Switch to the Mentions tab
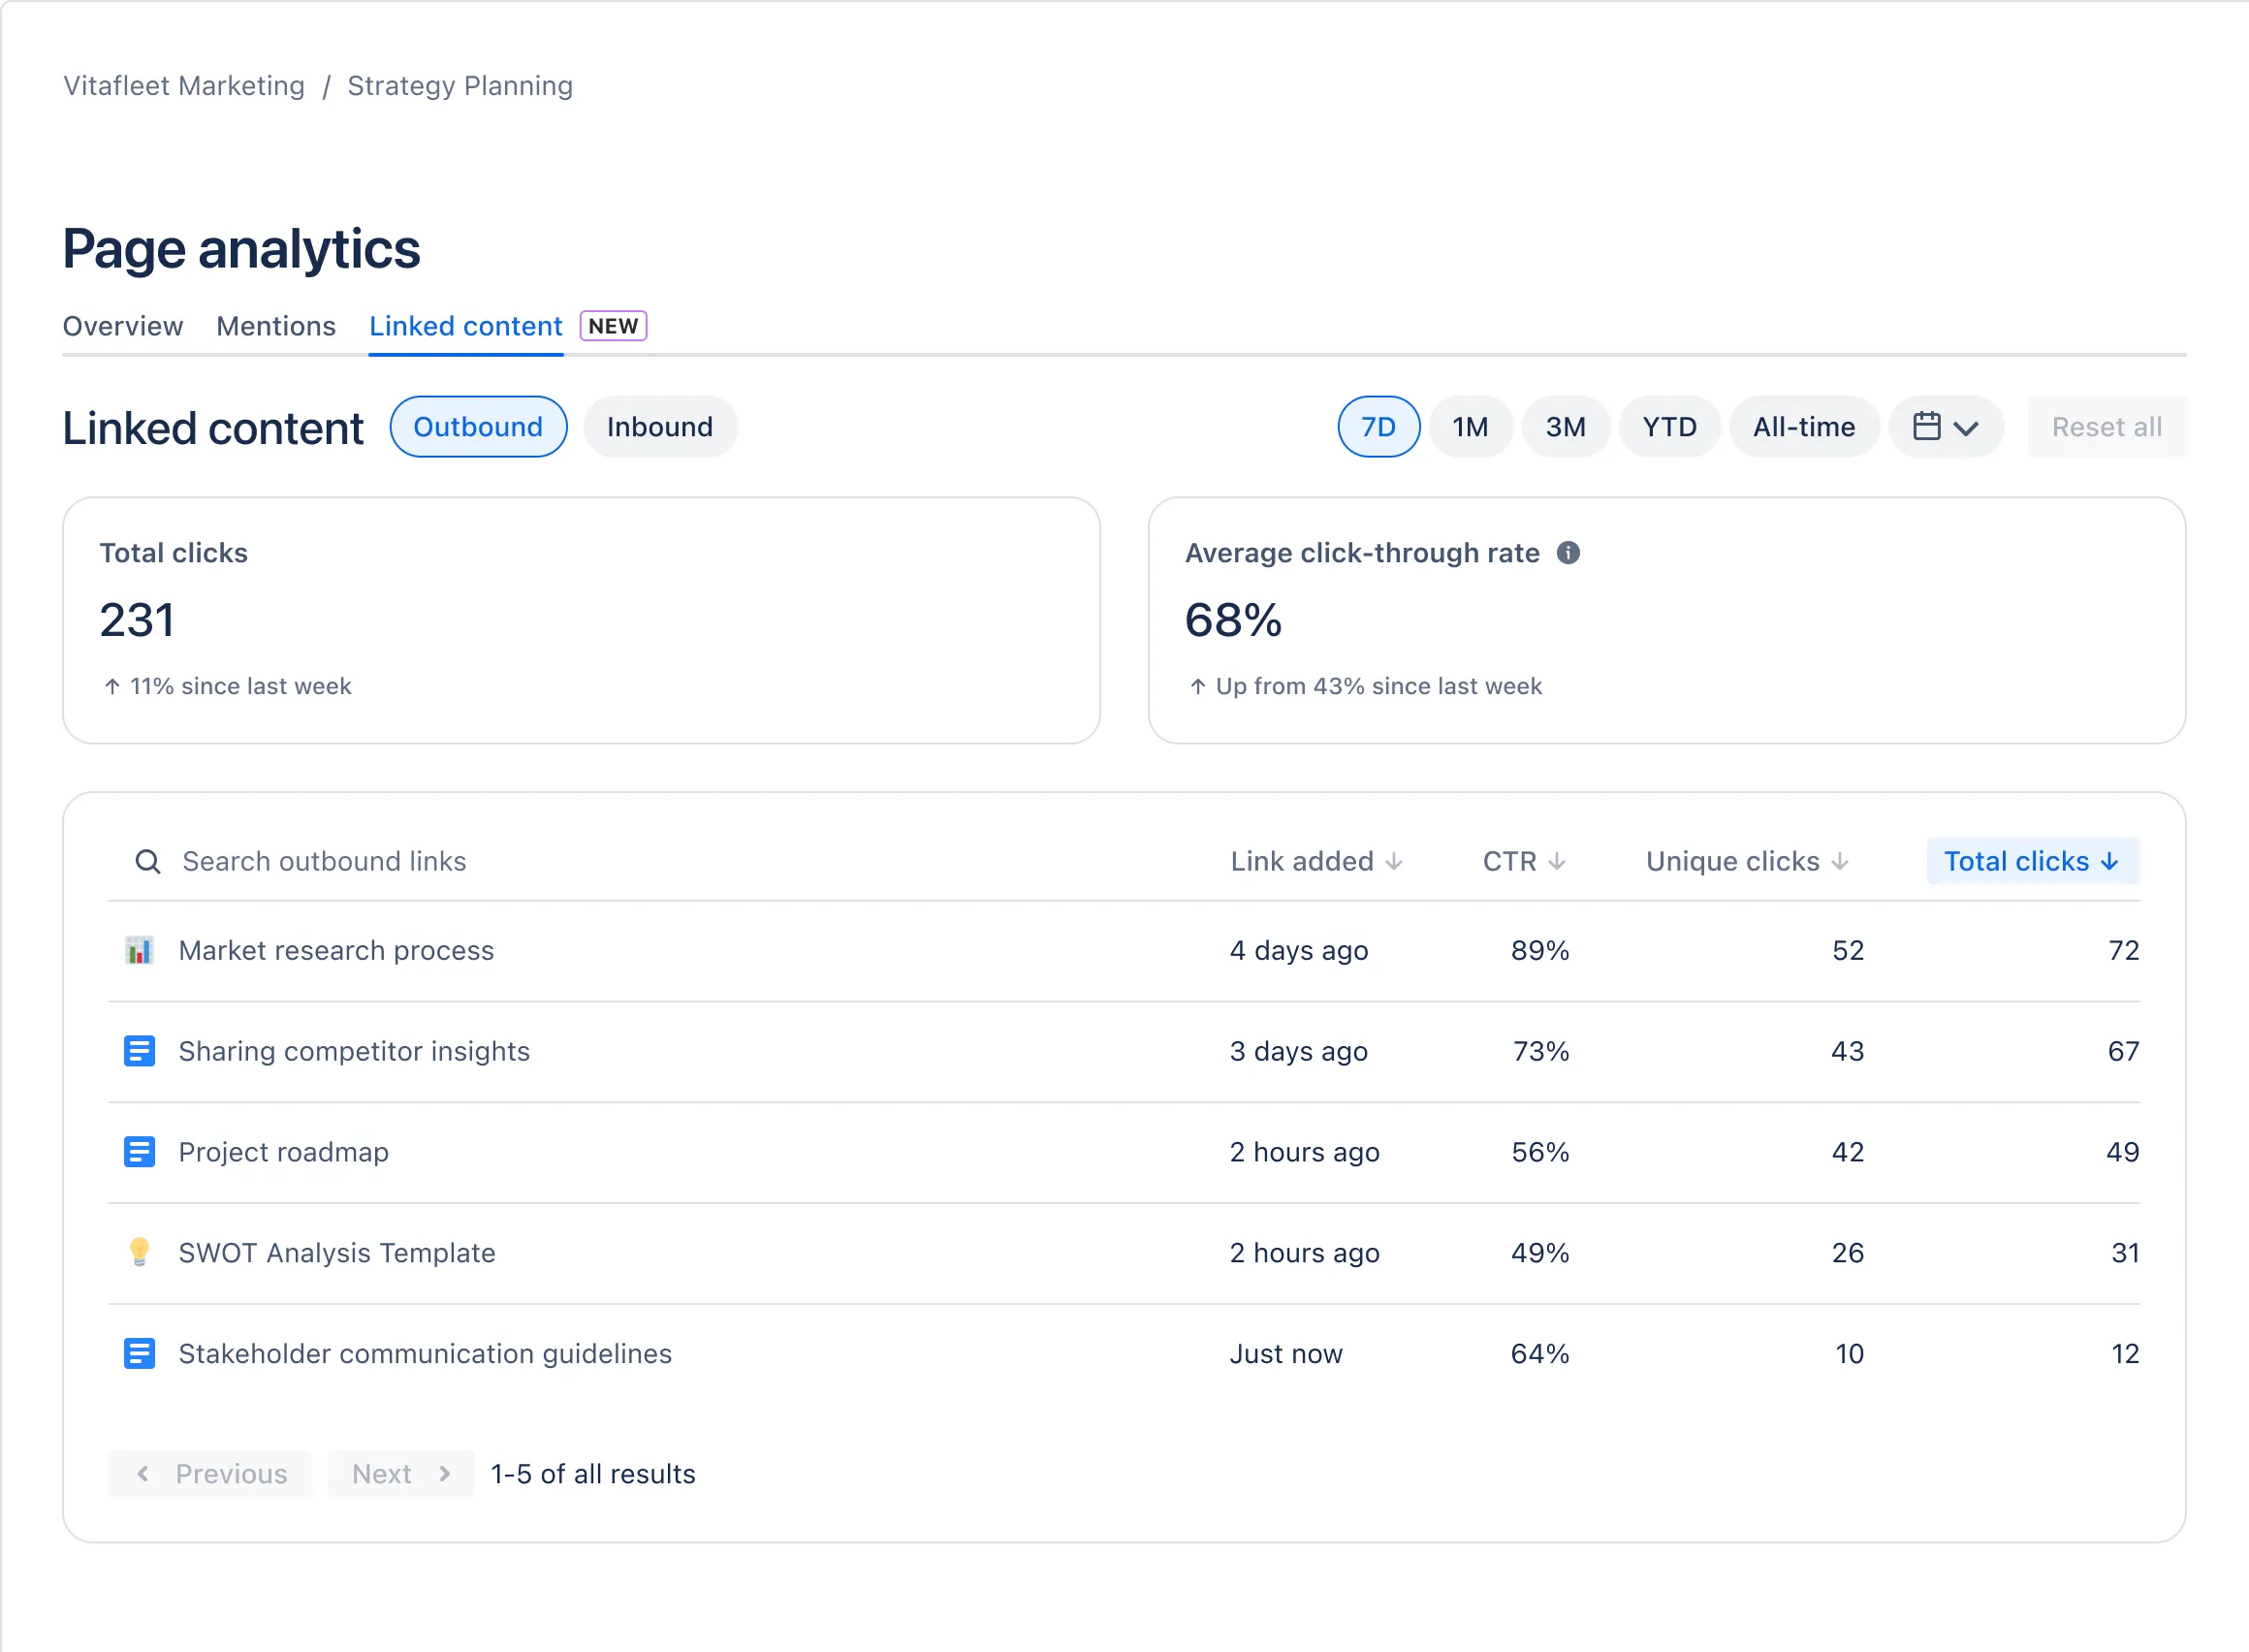The height and width of the screenshot is (1652, 2249). point(276,326)
